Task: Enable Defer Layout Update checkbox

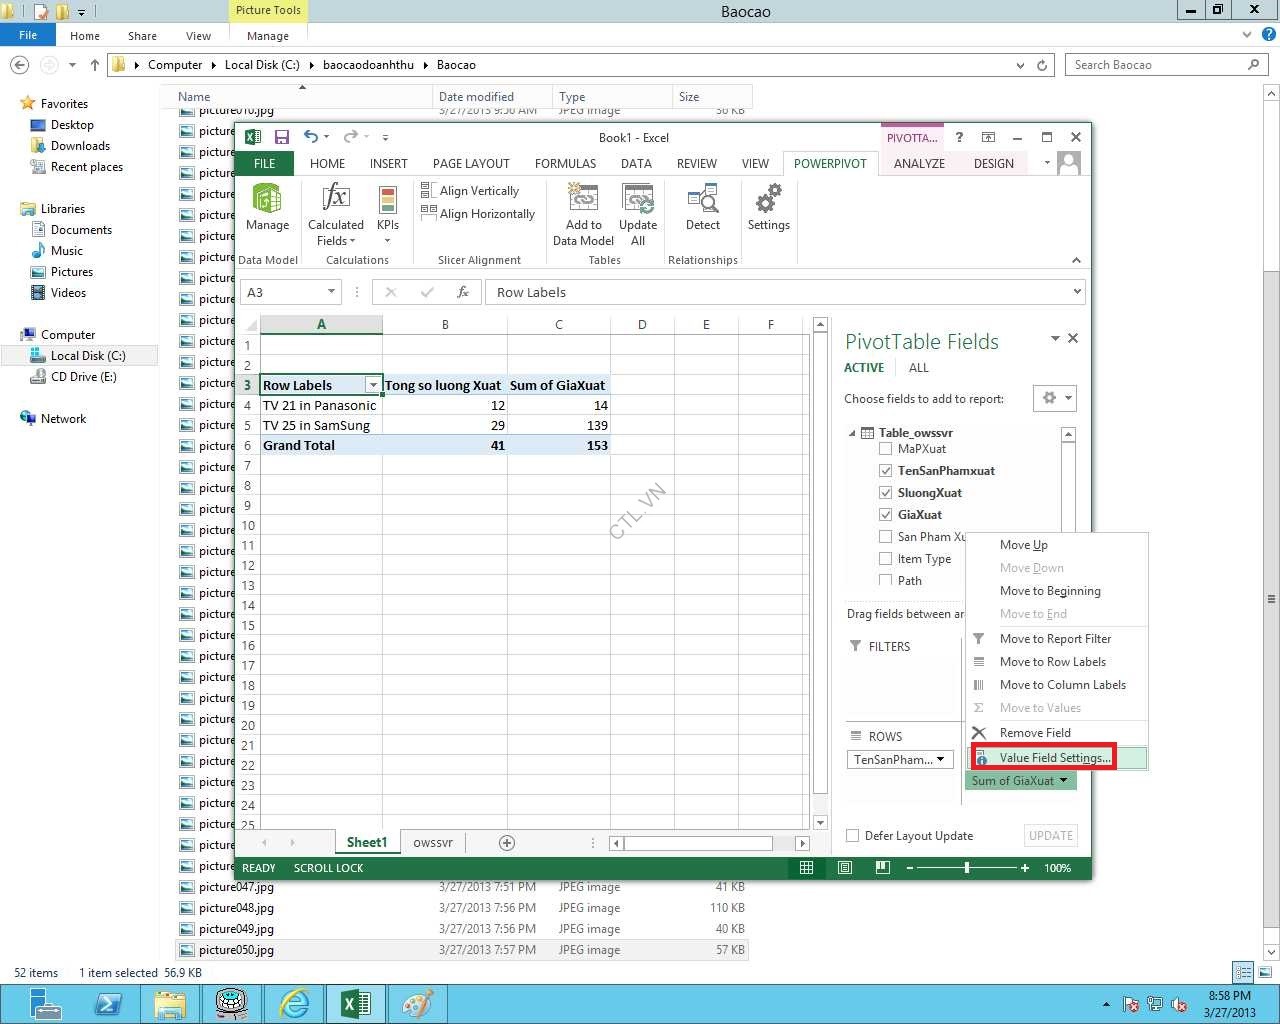Action: [x=853, y=836]
